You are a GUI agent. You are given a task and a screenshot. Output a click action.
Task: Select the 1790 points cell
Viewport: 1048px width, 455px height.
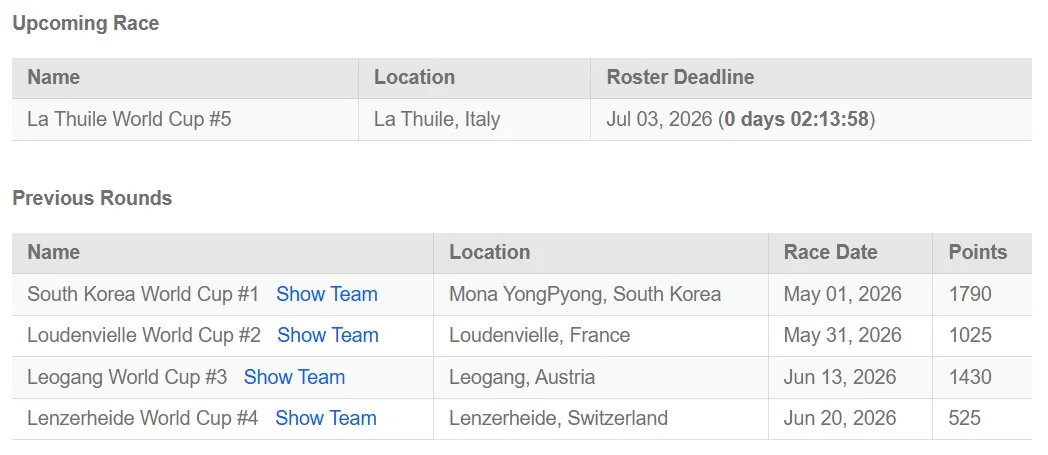(982, 294)
